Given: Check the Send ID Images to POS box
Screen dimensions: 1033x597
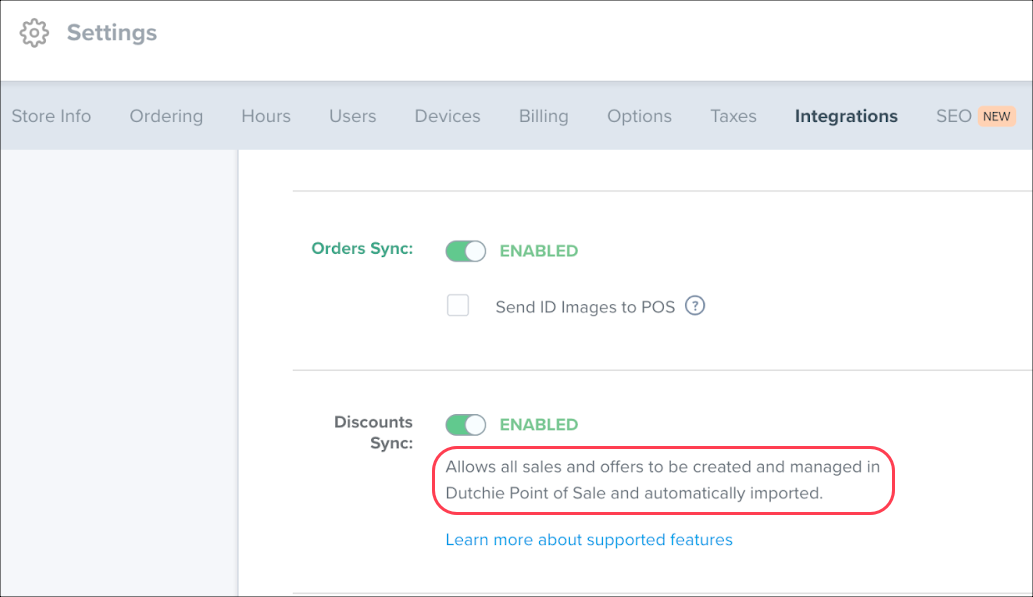Looking at the screenshot, I should pyautogui.click(x=458, y=305).
